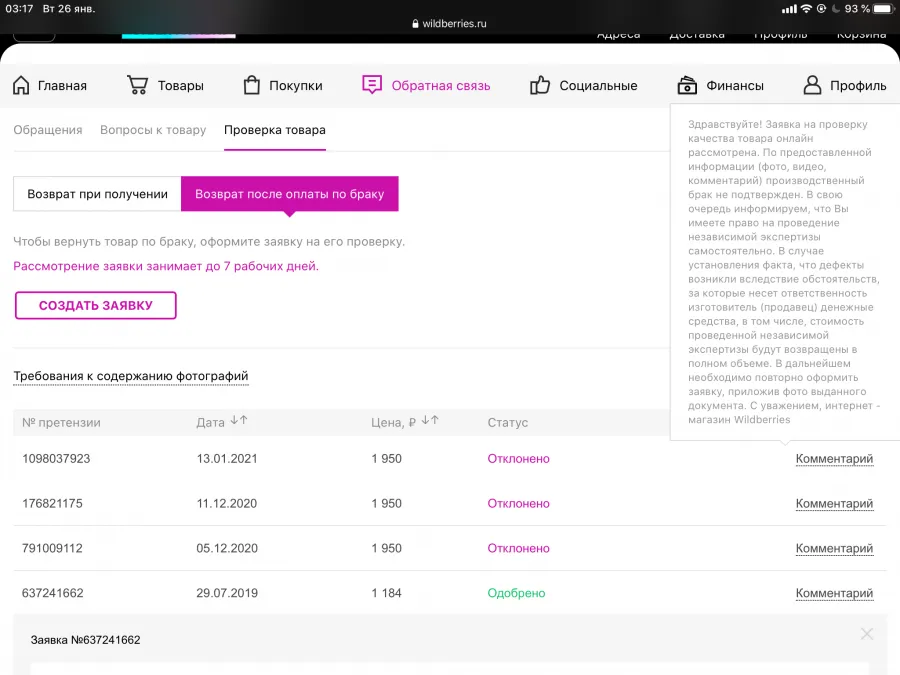
Task: Tap the battery indicator in status bar
Action: (x=883, y=9)
